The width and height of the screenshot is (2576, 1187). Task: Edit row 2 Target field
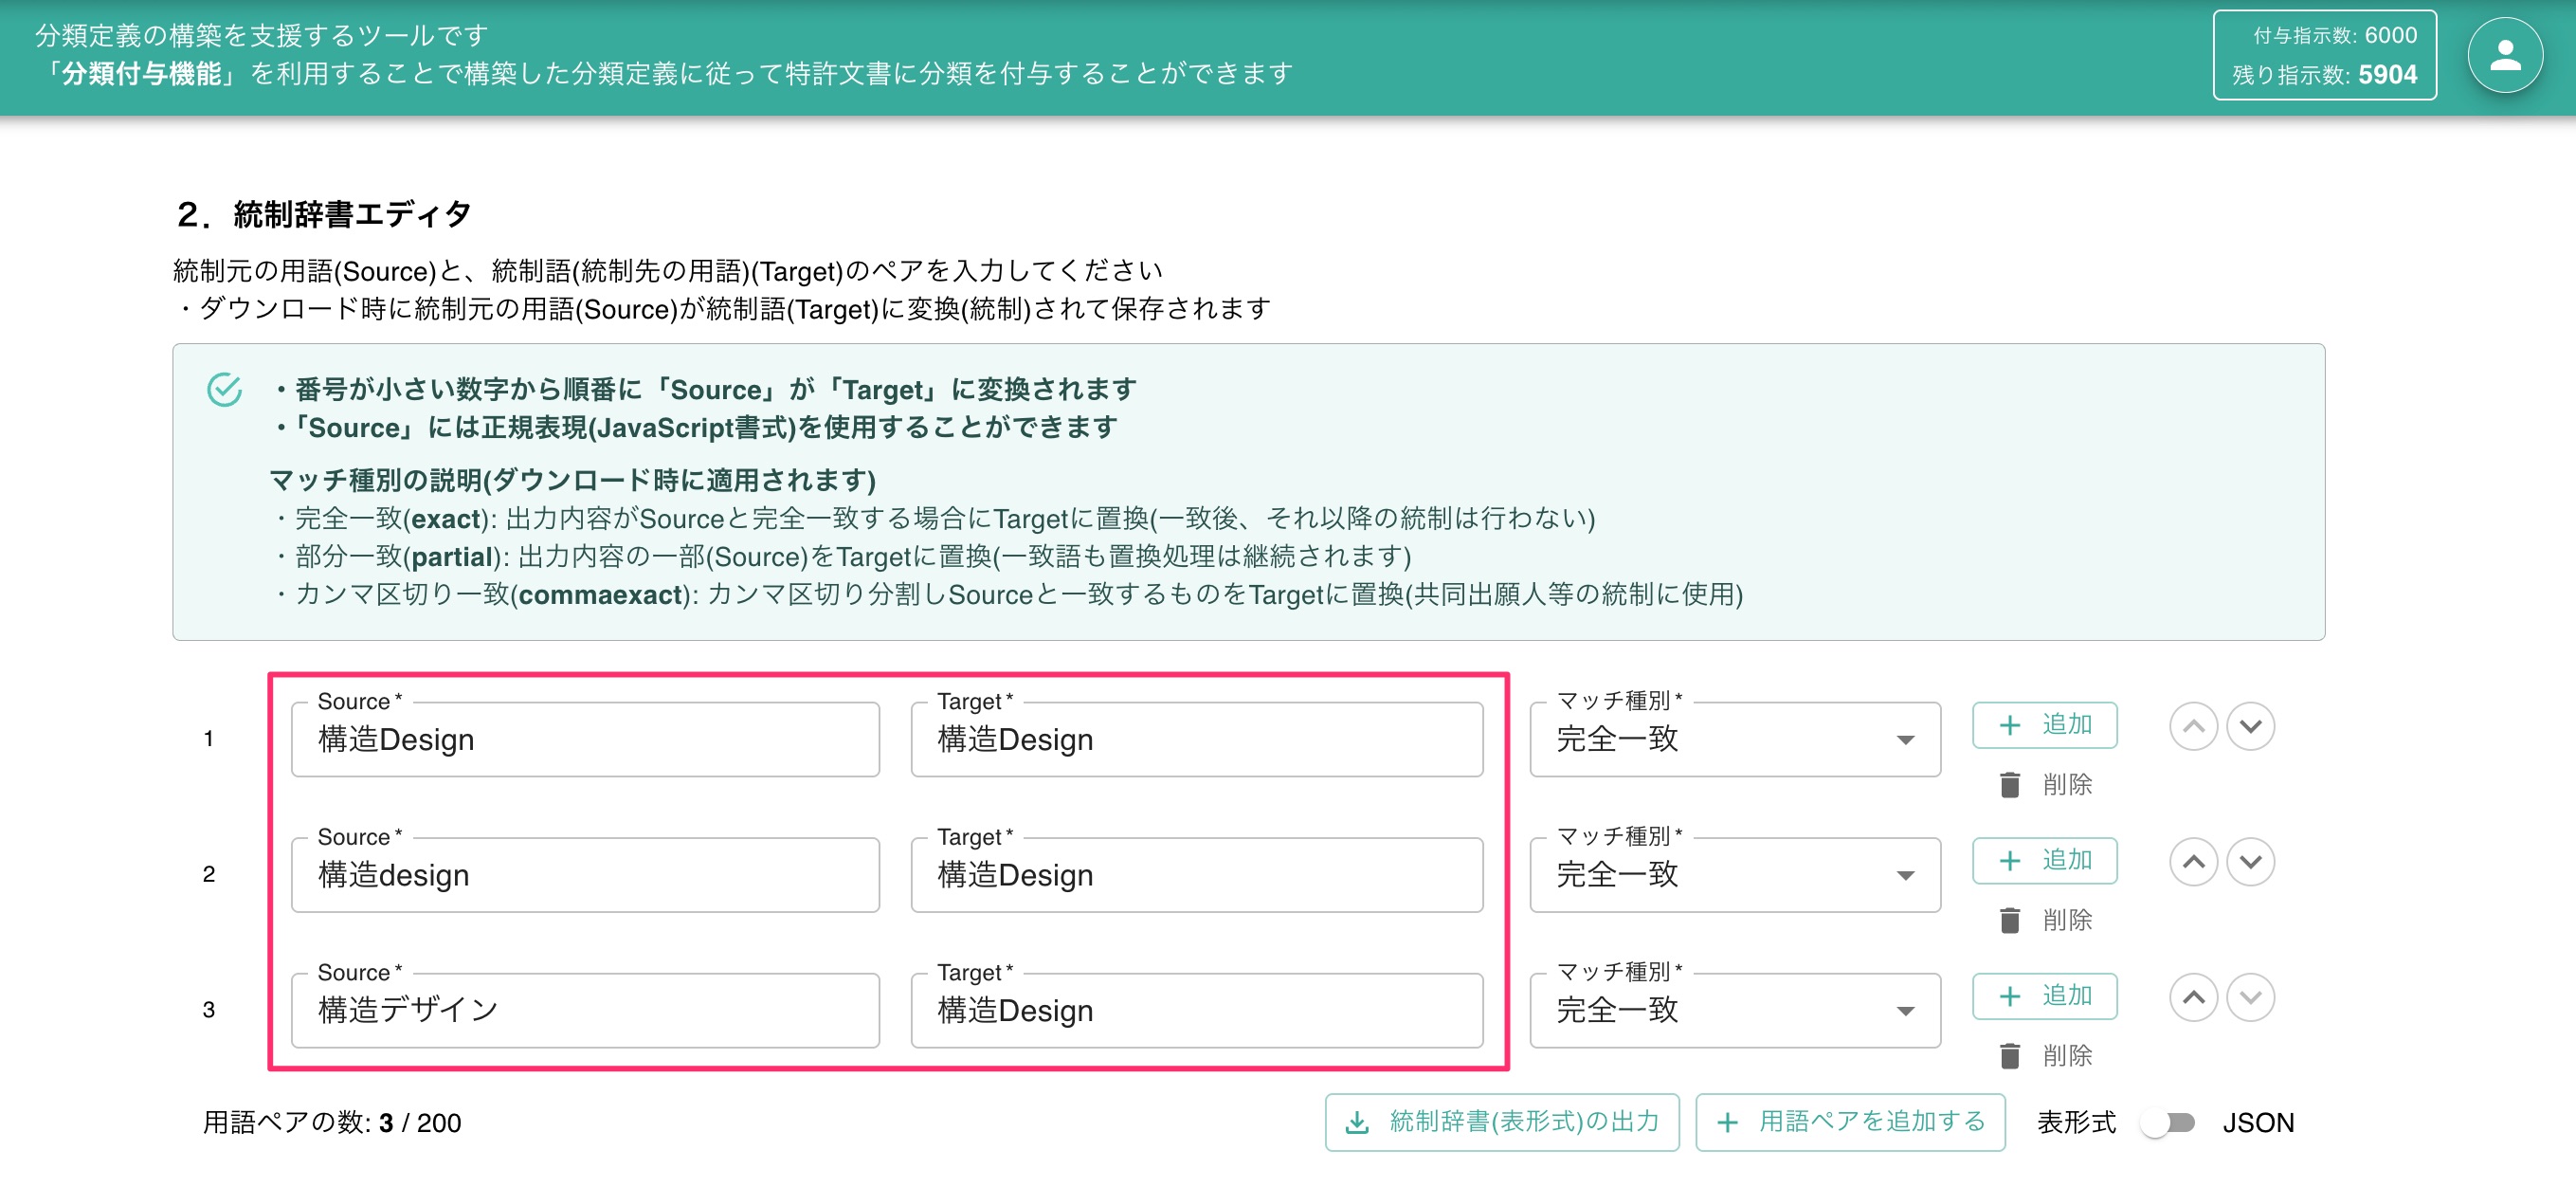1196,875
